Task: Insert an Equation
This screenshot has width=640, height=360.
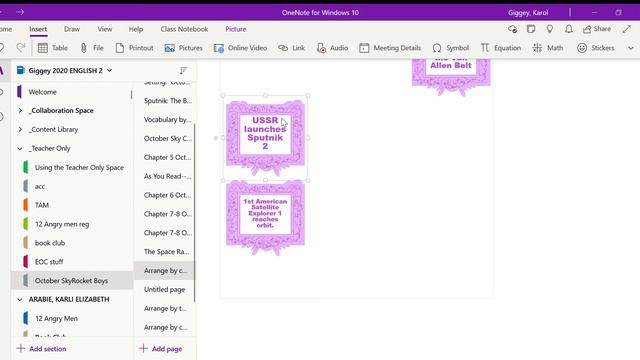Action: tap(500, 48)
